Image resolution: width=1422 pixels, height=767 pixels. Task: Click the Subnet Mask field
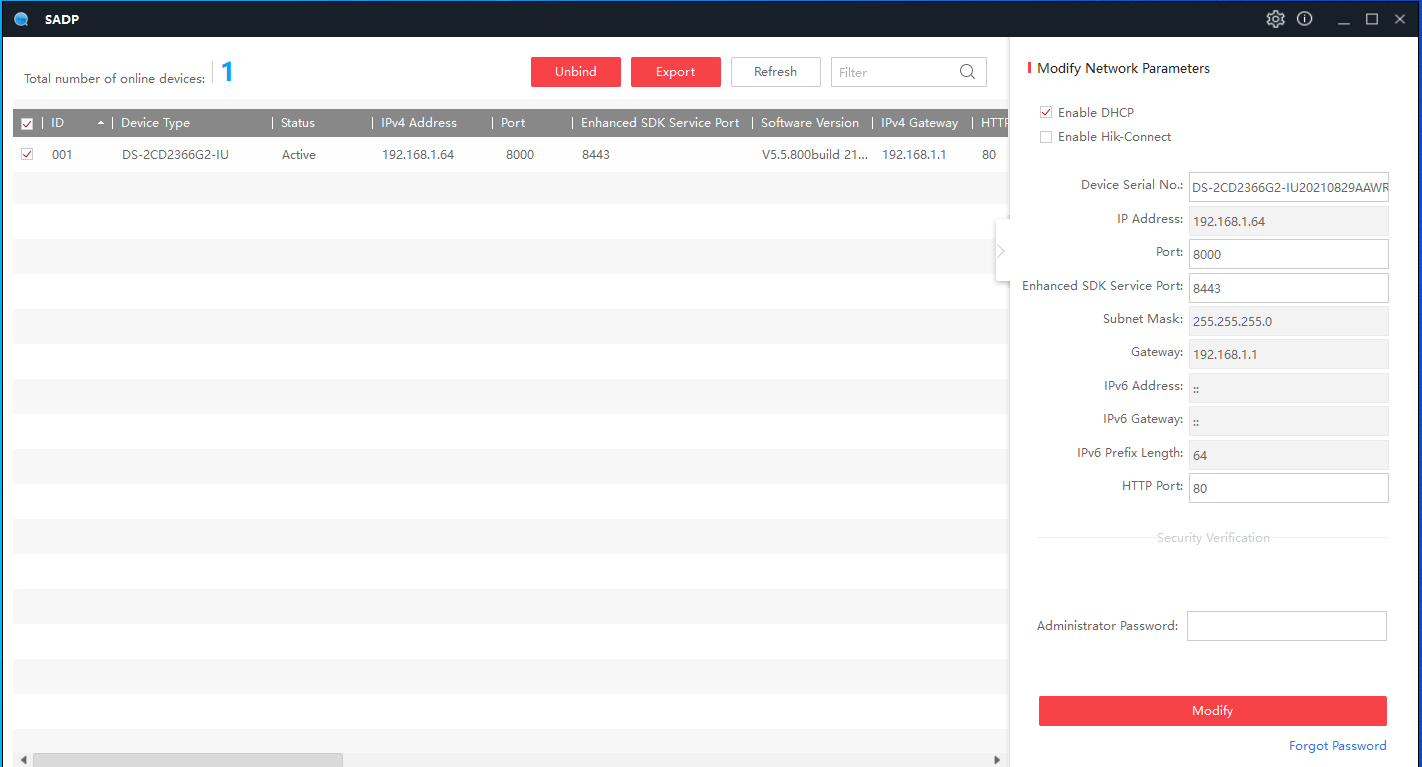(x=1289, y=321)
